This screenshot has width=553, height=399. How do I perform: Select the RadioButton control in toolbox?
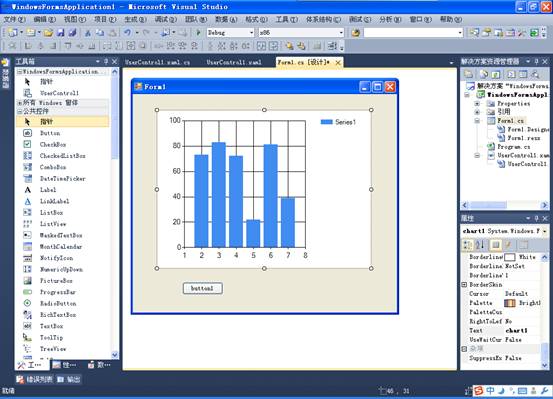pyautogui.click(x=58, y=303)
